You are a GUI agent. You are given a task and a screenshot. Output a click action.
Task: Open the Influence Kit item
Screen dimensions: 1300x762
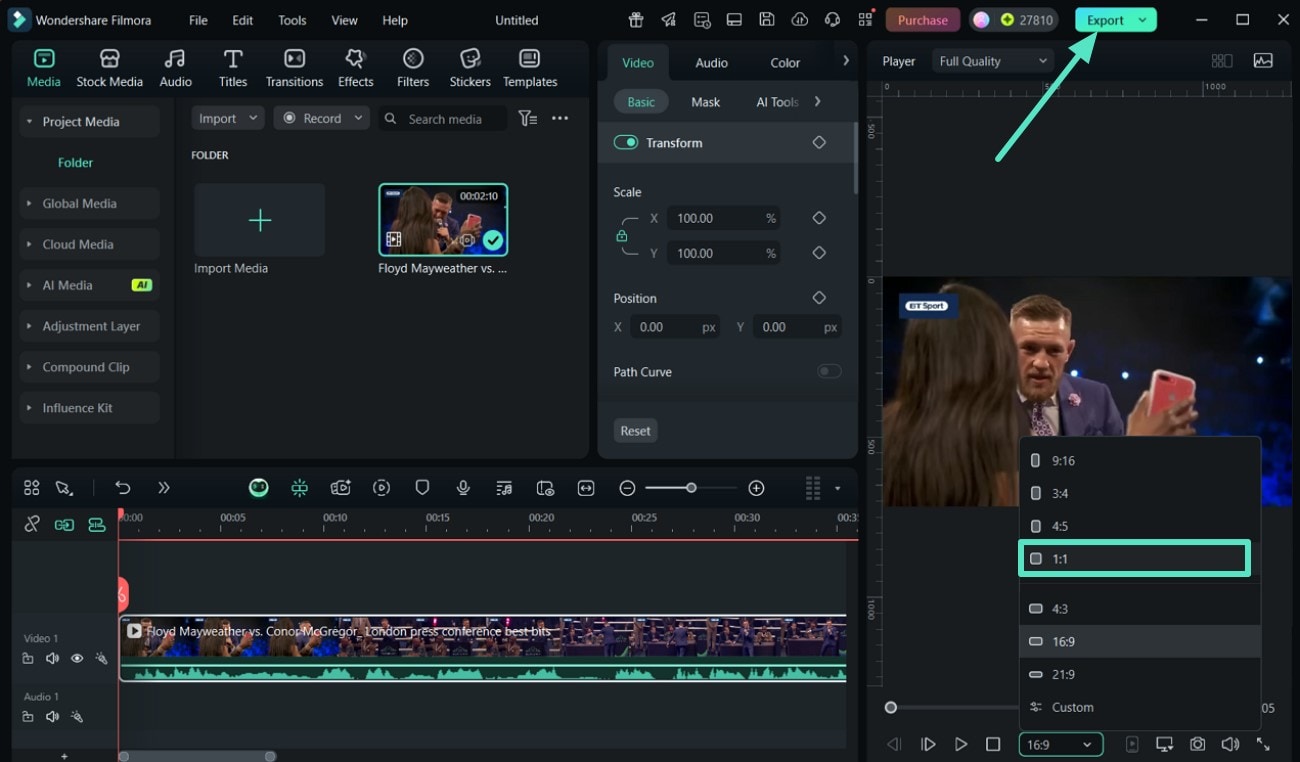click(x=89, y=408)
